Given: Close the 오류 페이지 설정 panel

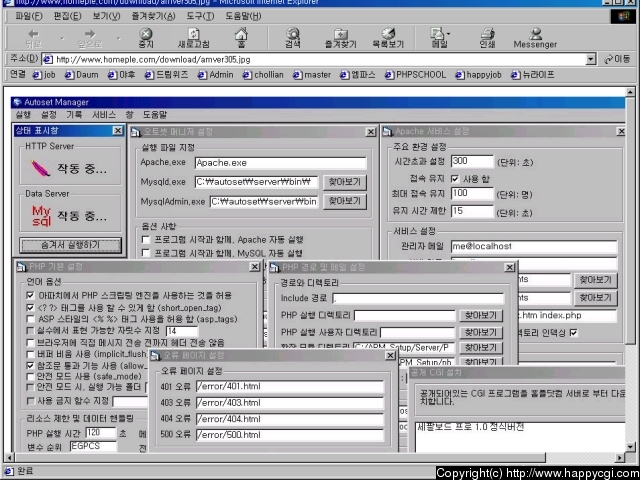Looking at the screenshot, I should (x=390, y=356).
